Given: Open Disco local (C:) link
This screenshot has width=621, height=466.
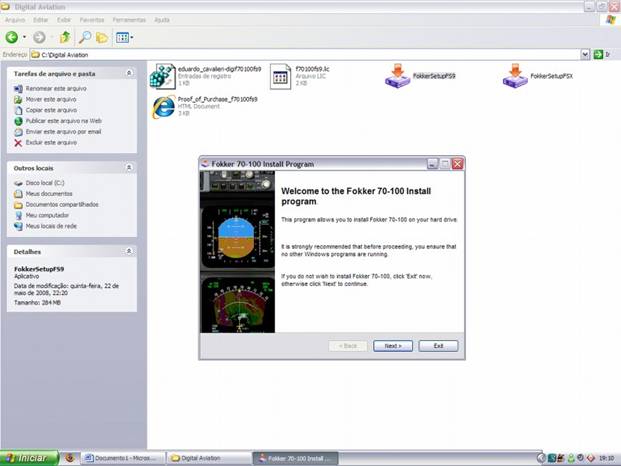Looking at the screenshot, I should [45, 183].
